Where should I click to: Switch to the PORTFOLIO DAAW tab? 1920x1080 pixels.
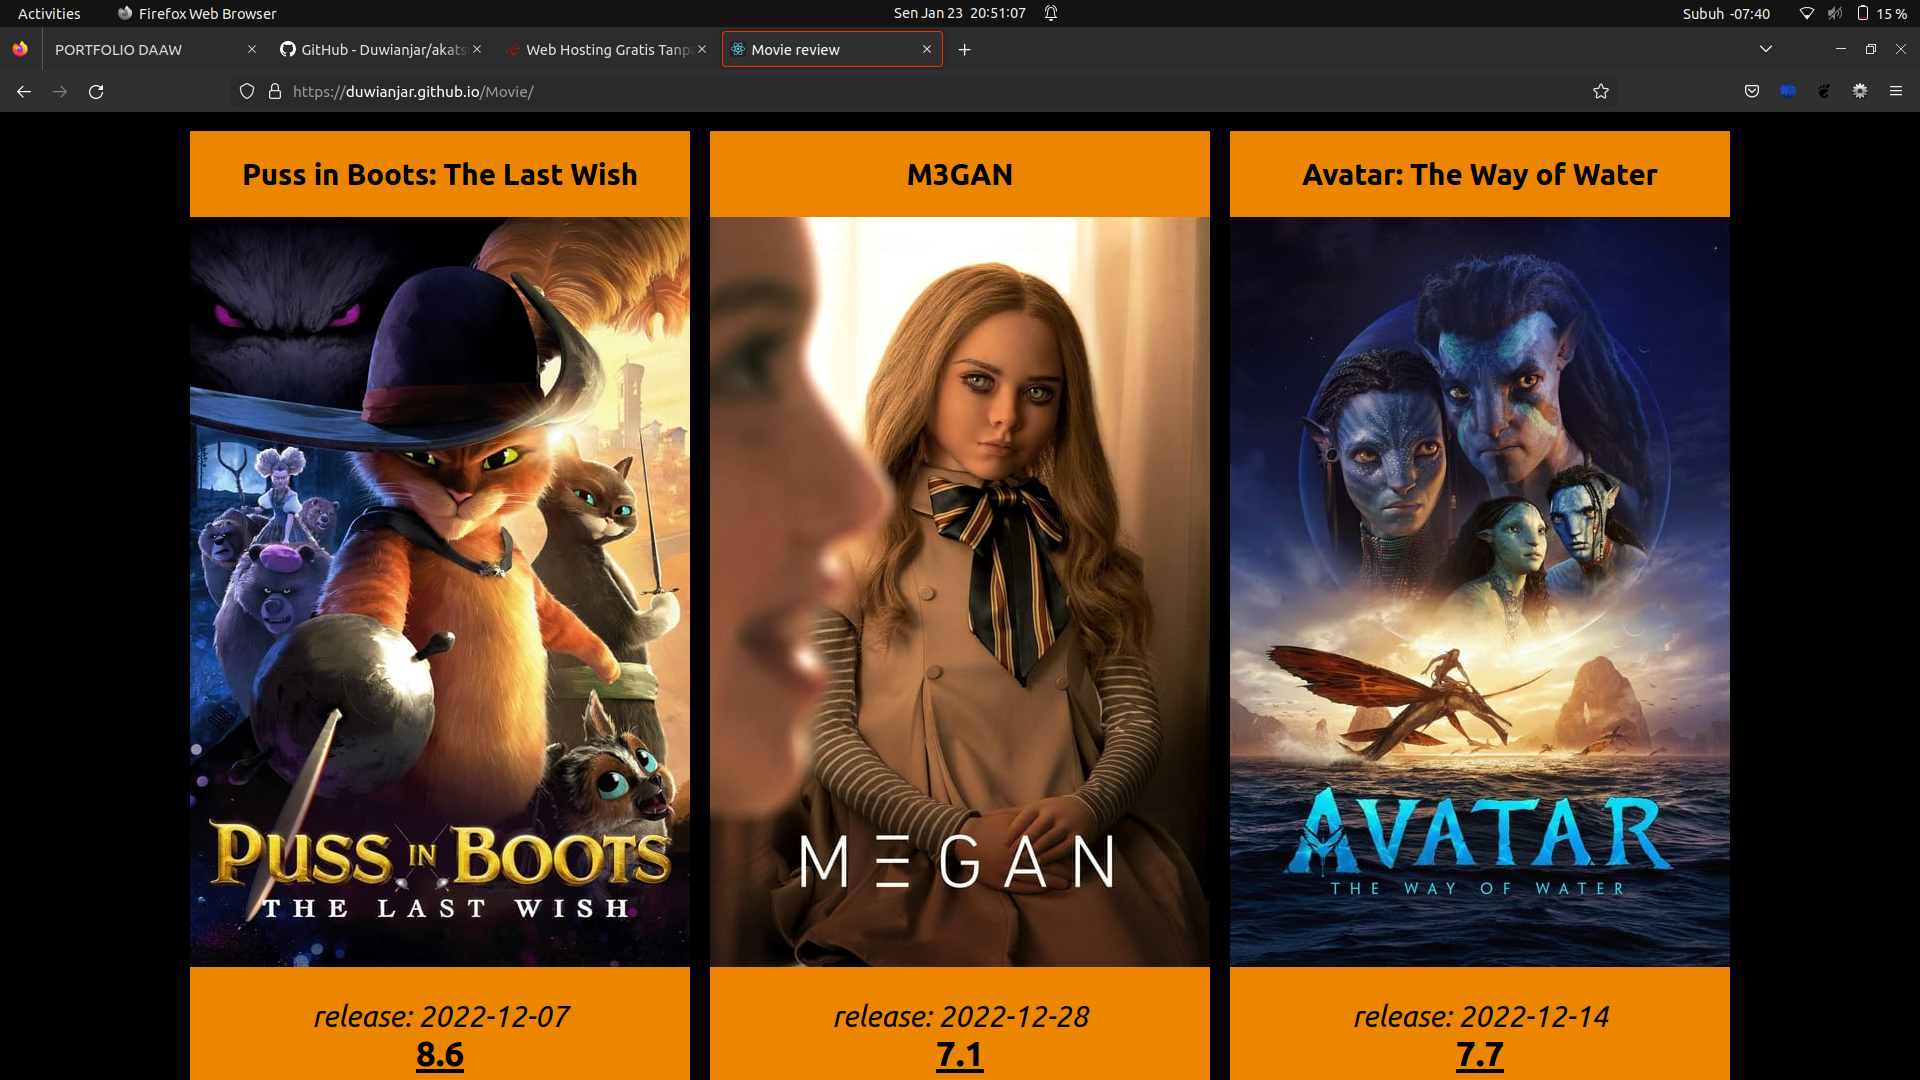pos(140,49)
